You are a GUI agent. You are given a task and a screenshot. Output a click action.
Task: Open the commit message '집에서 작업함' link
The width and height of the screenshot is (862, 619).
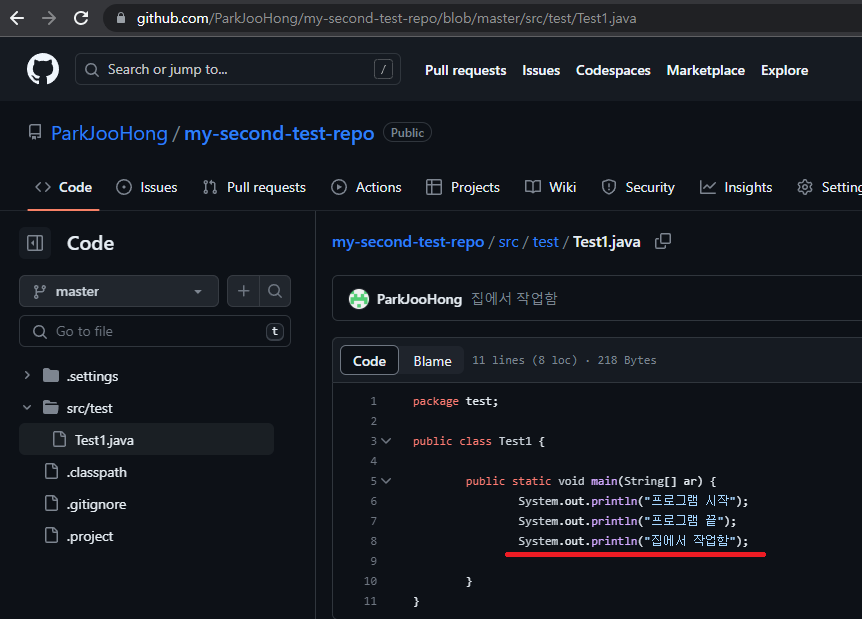(514, 299)
